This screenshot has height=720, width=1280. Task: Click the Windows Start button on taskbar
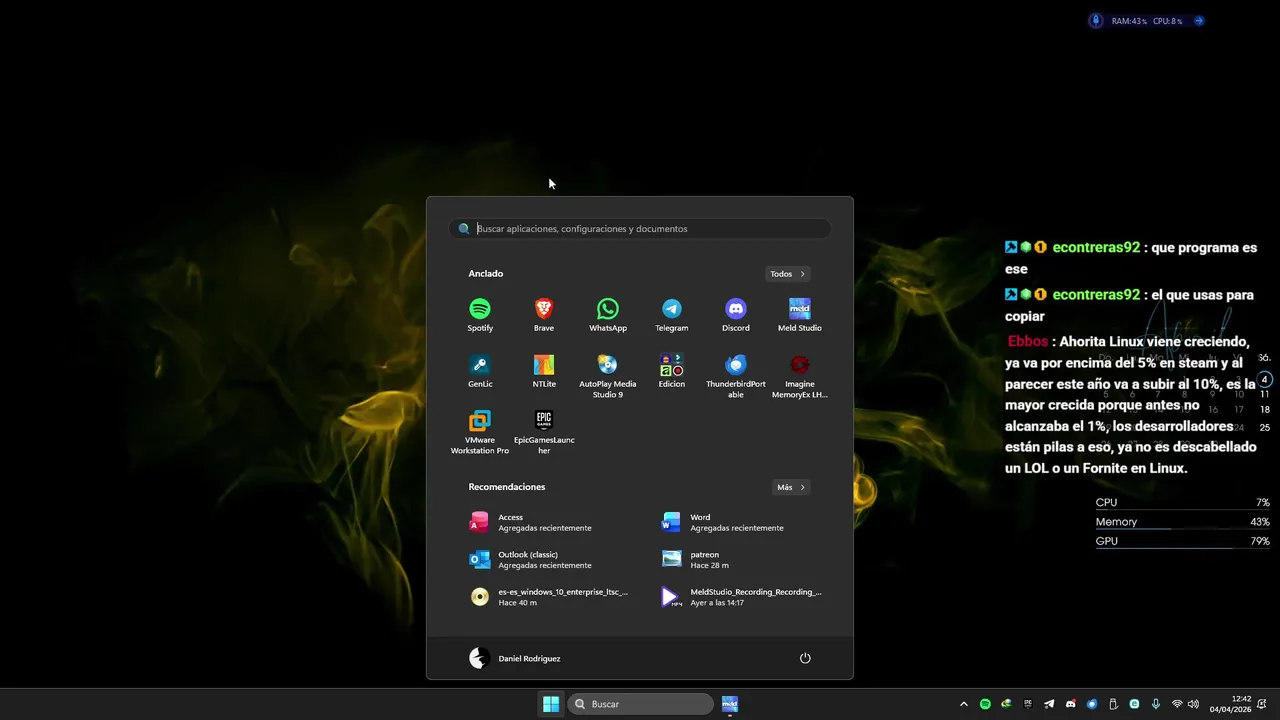click(x=551, y=704)
